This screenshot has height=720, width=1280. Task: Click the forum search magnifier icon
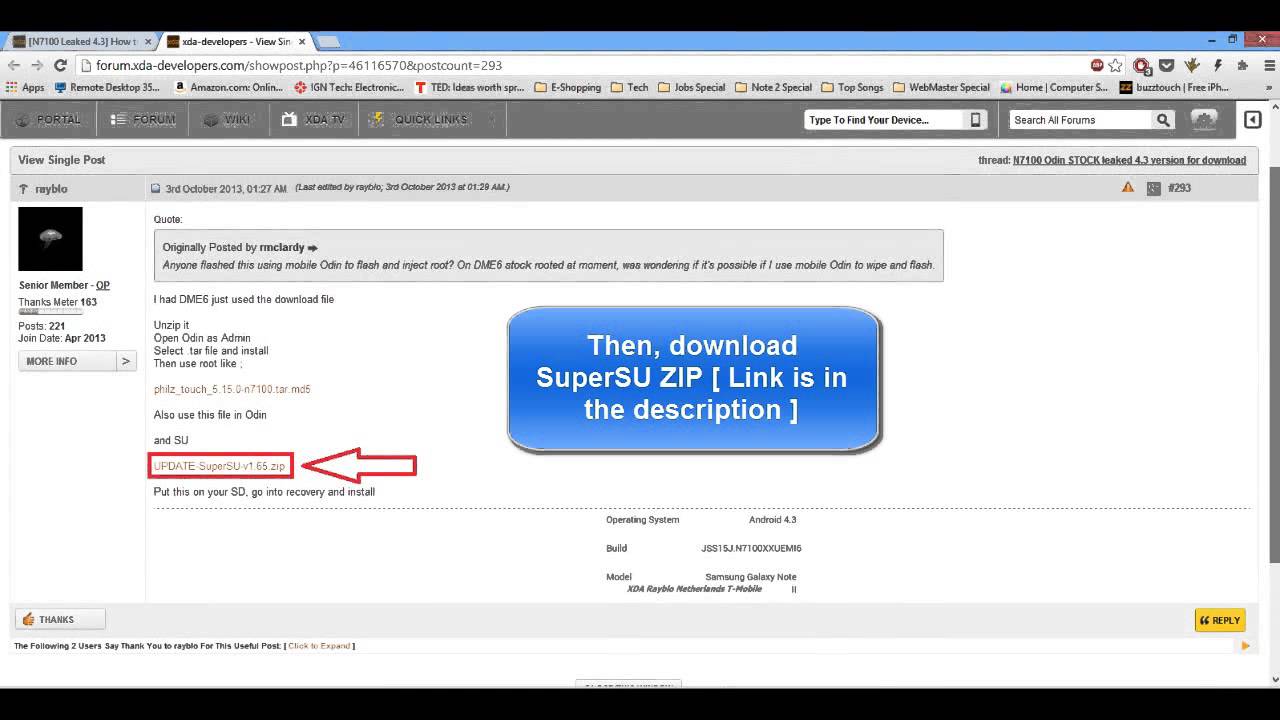(1163, 120)
